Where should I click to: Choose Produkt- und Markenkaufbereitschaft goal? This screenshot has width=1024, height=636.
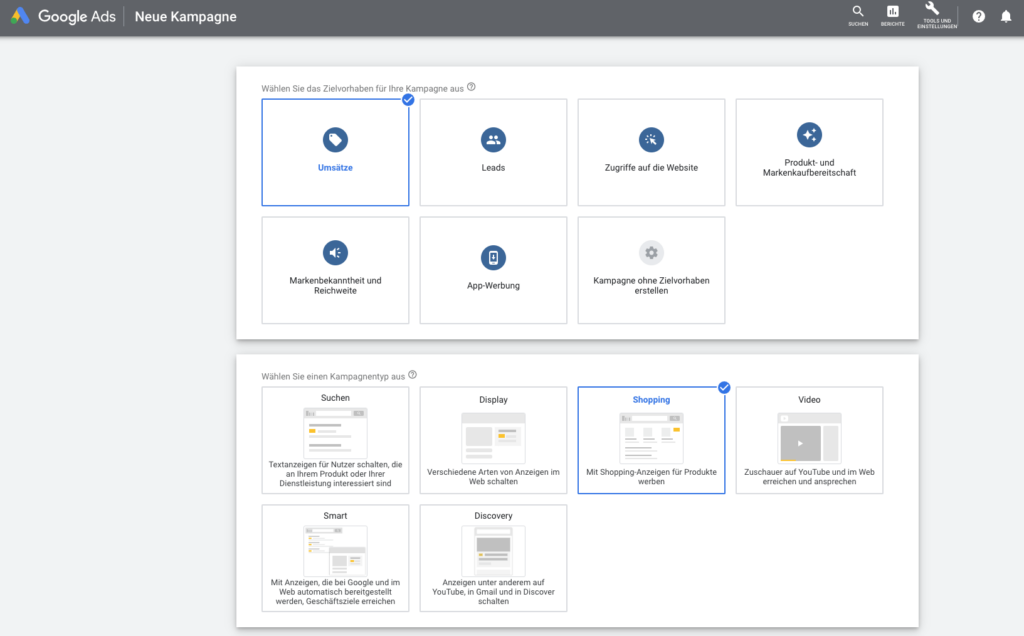pyautogui.click(x=809, y=152)
